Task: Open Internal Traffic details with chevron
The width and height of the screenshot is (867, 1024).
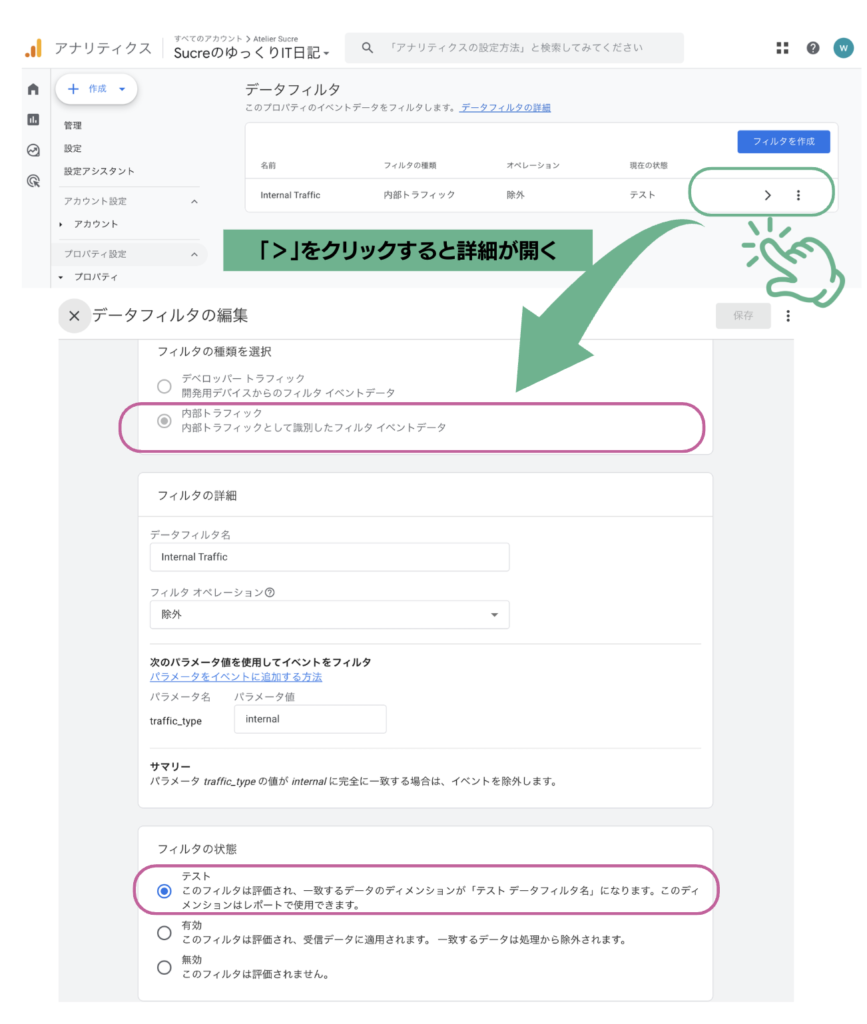Action: [x=767, y=195]
